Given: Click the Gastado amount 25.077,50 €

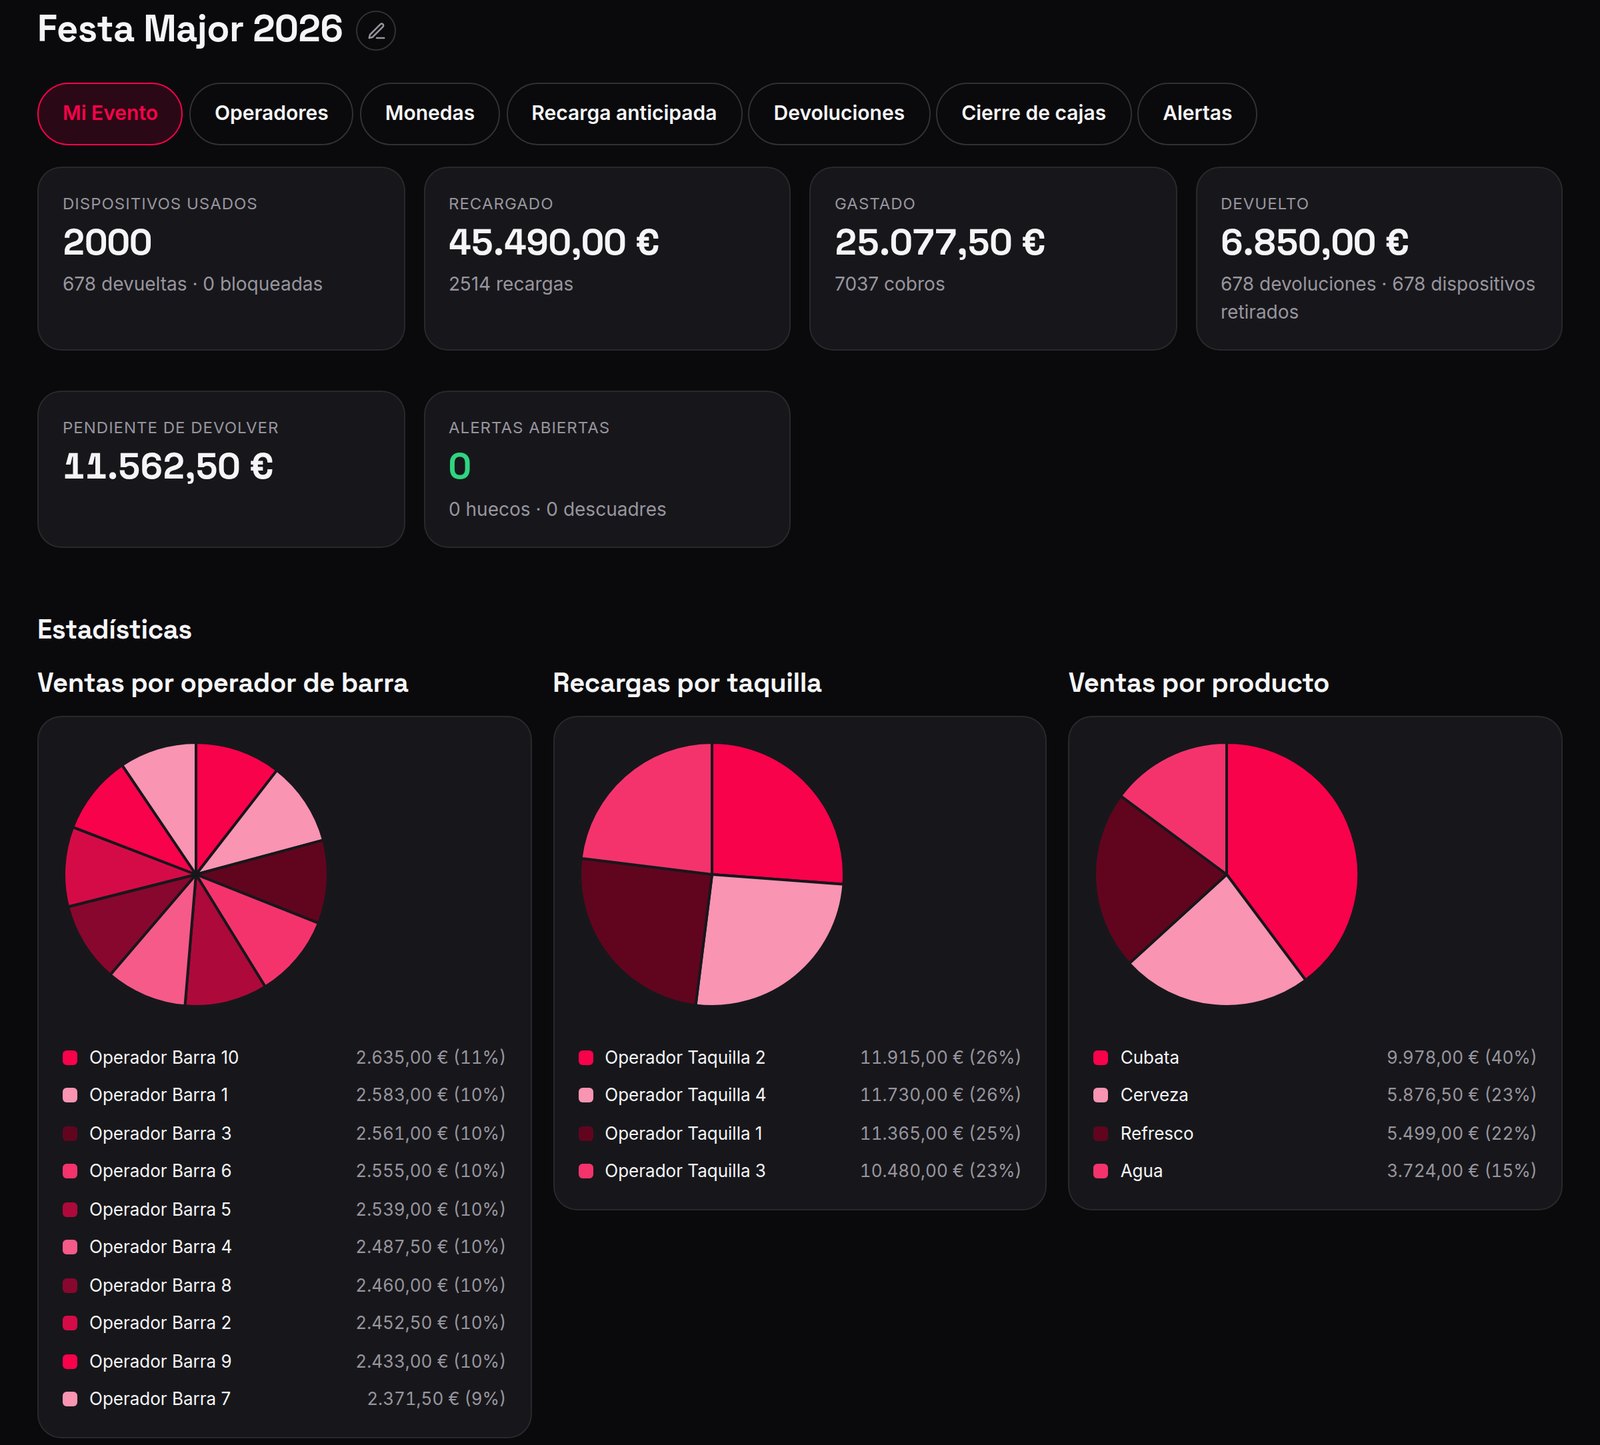Looking at the screenshot, I should click(940, 242).
